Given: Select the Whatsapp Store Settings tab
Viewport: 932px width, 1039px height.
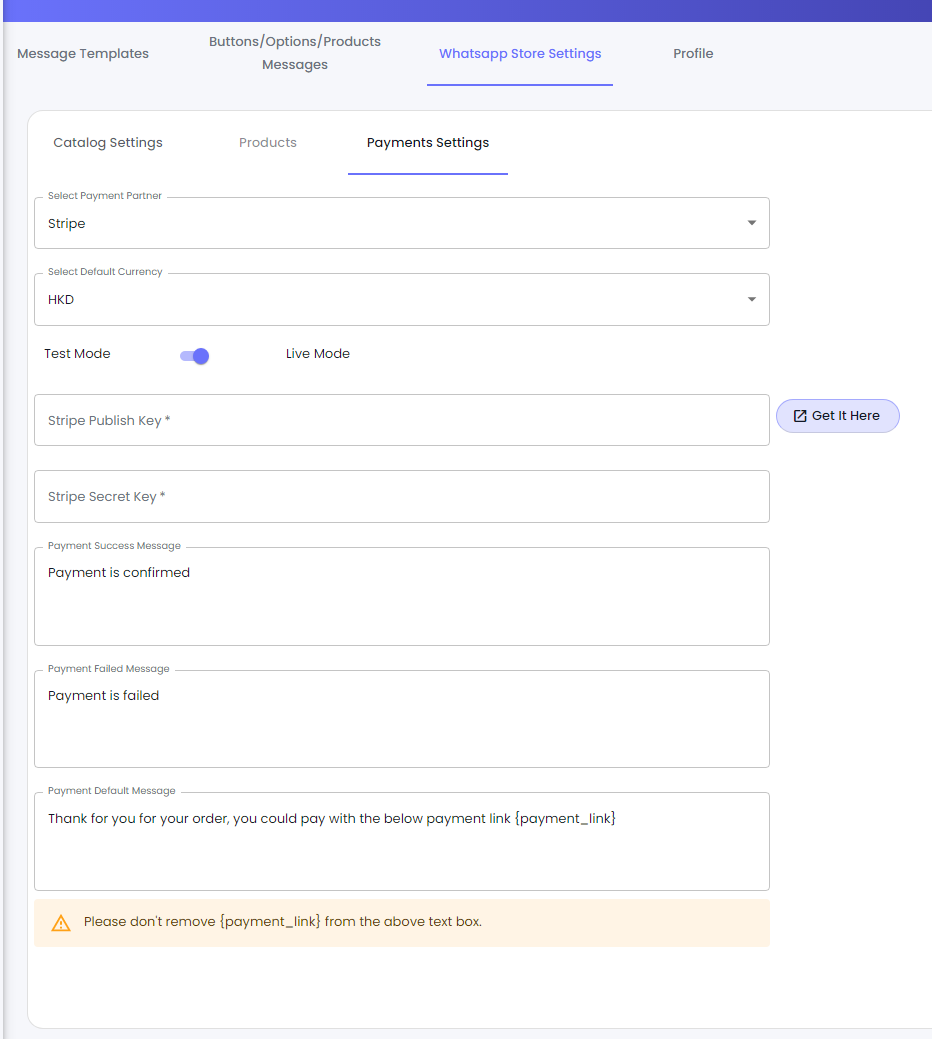Looking at the screenshot, I should [x=520, y=54].
